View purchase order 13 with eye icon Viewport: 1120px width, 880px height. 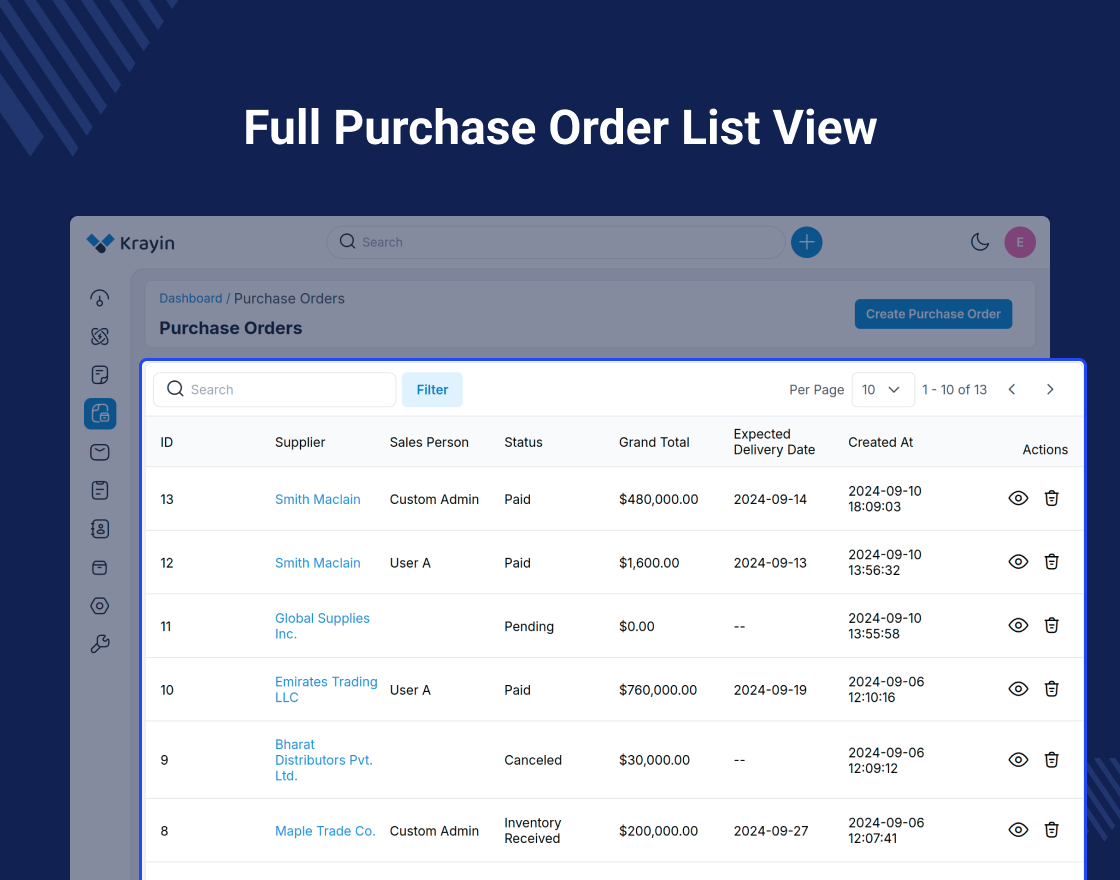[1018, 498]
